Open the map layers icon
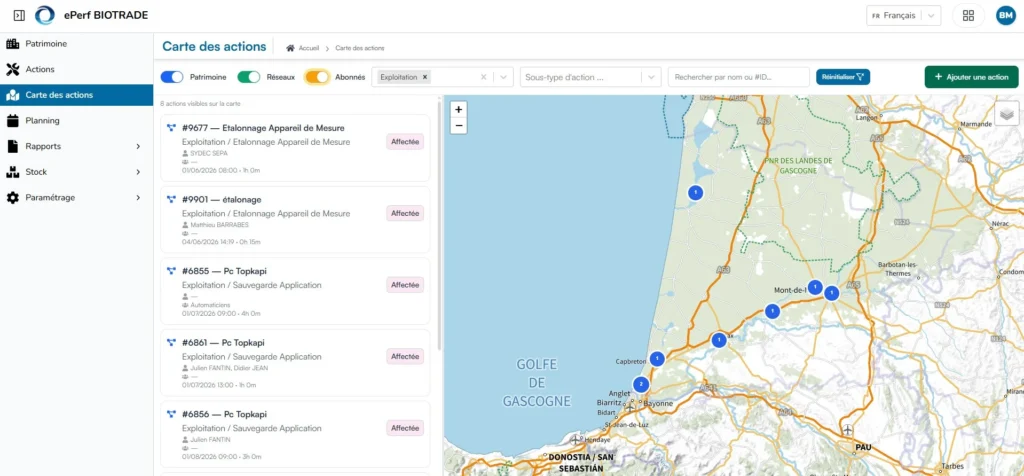The width and height of the screenshot is (1024, 476). (1006, 114)
